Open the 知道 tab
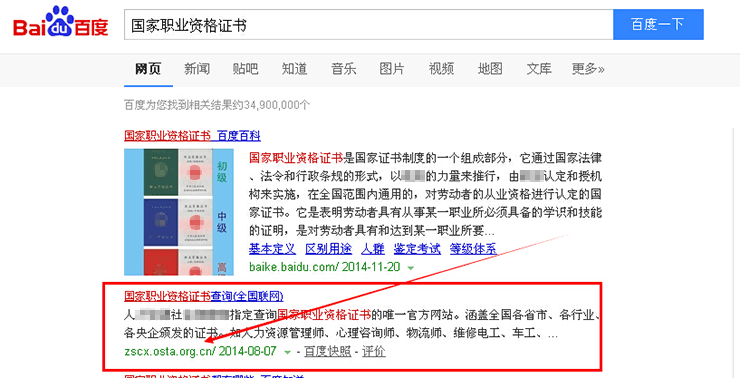 (294, 69)
